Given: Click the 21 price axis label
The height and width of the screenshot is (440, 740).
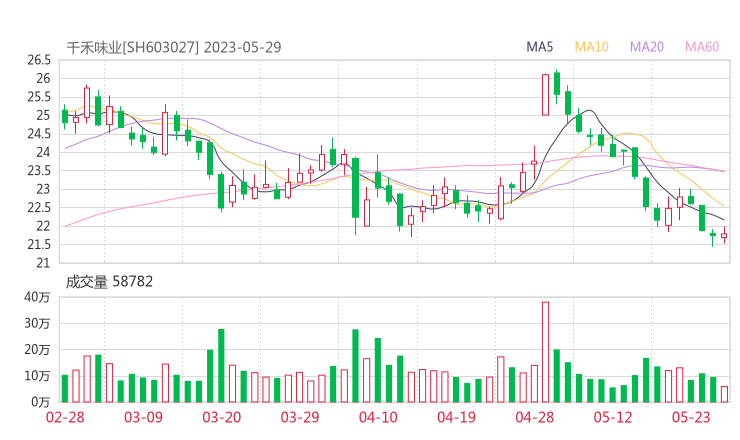Looking at the screenshot, I should [x=43, y=263].
